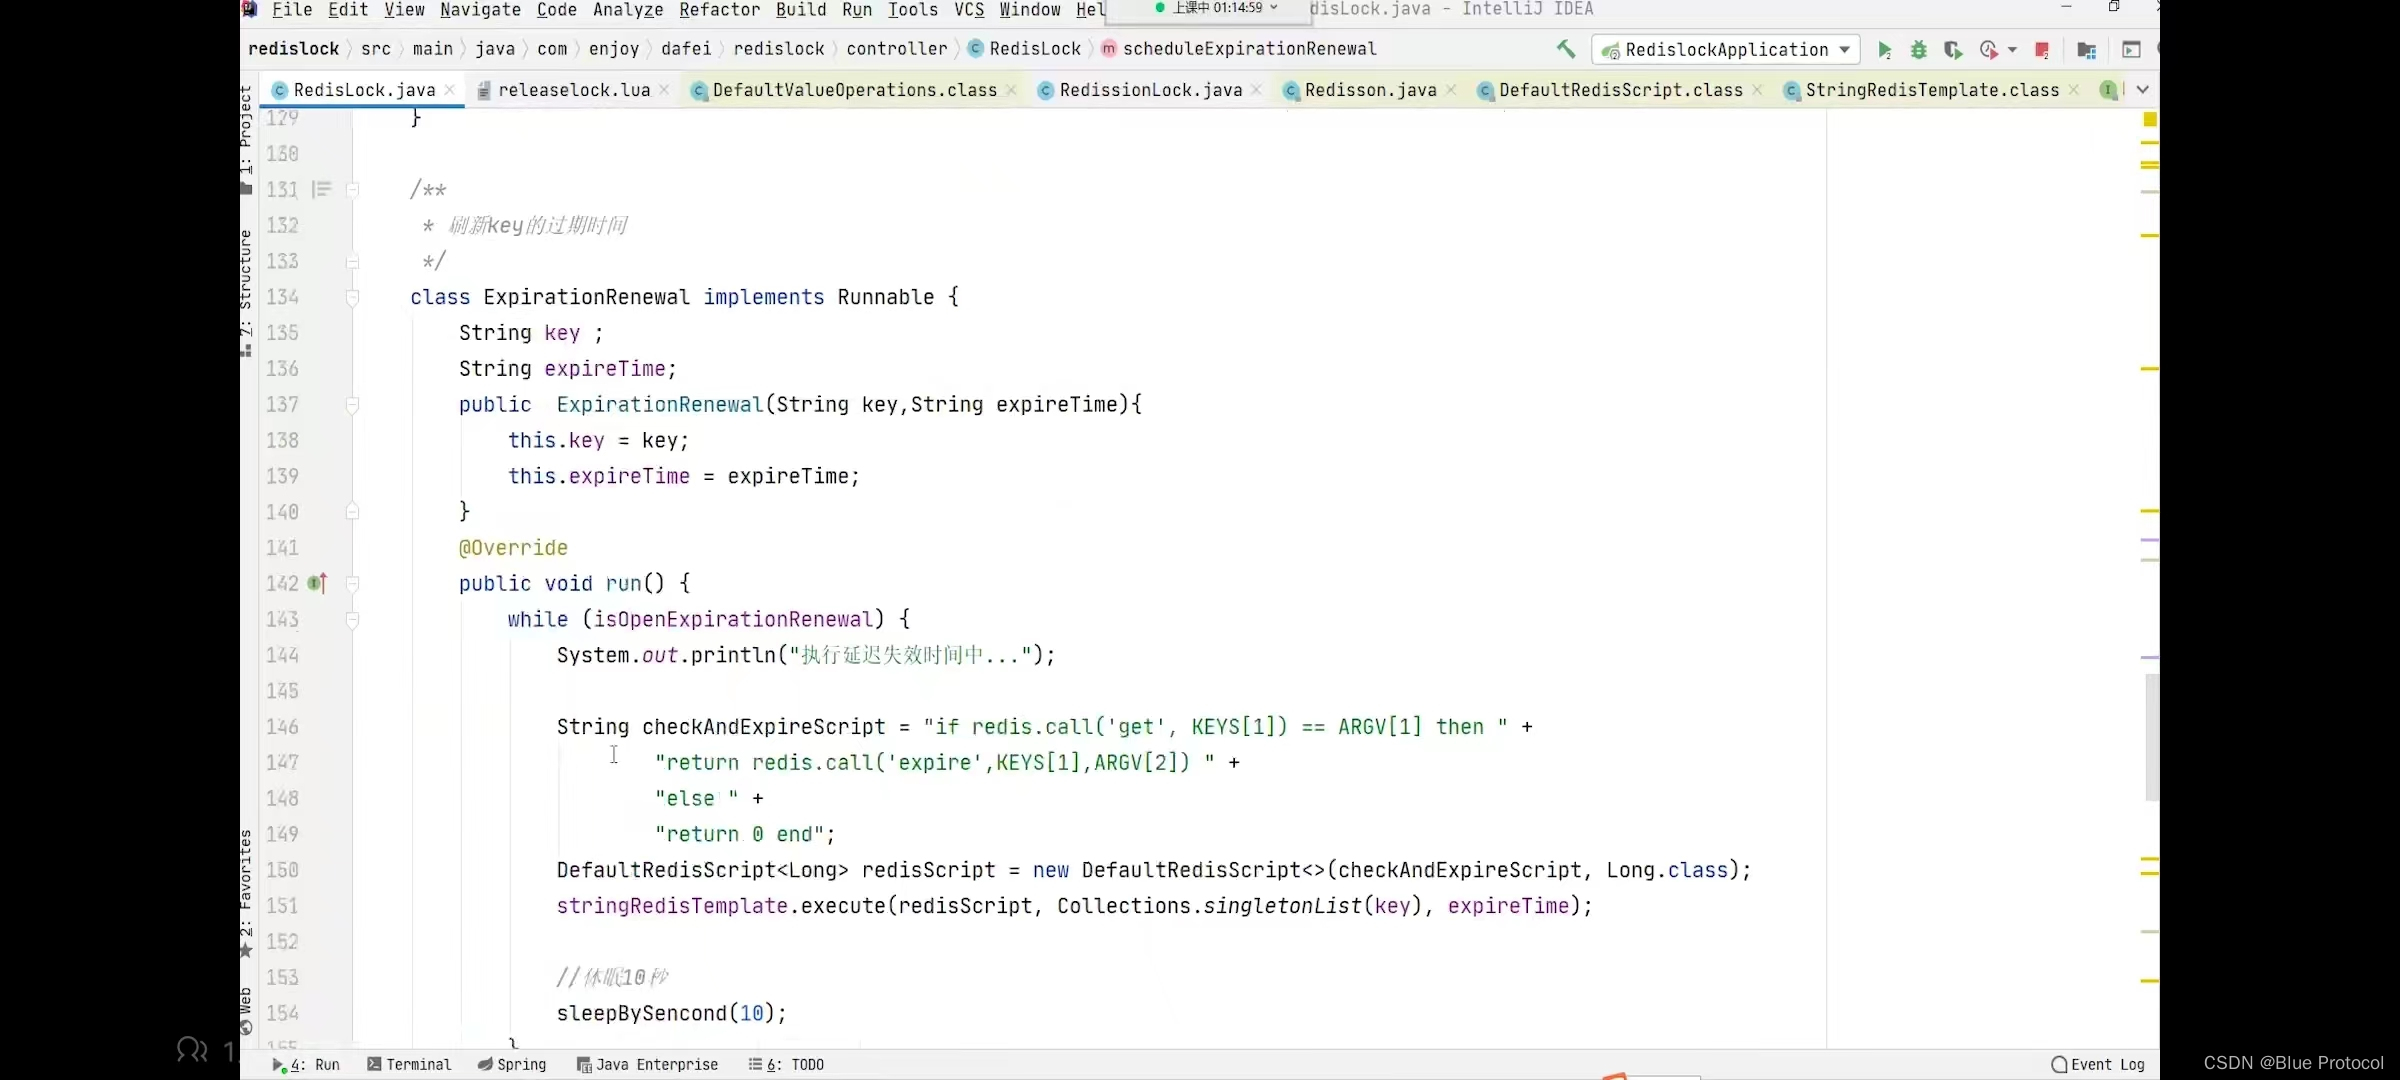Click the 'redislock' project root breadcrumb
2400x1080 pixels.
[x=294, y=49]
